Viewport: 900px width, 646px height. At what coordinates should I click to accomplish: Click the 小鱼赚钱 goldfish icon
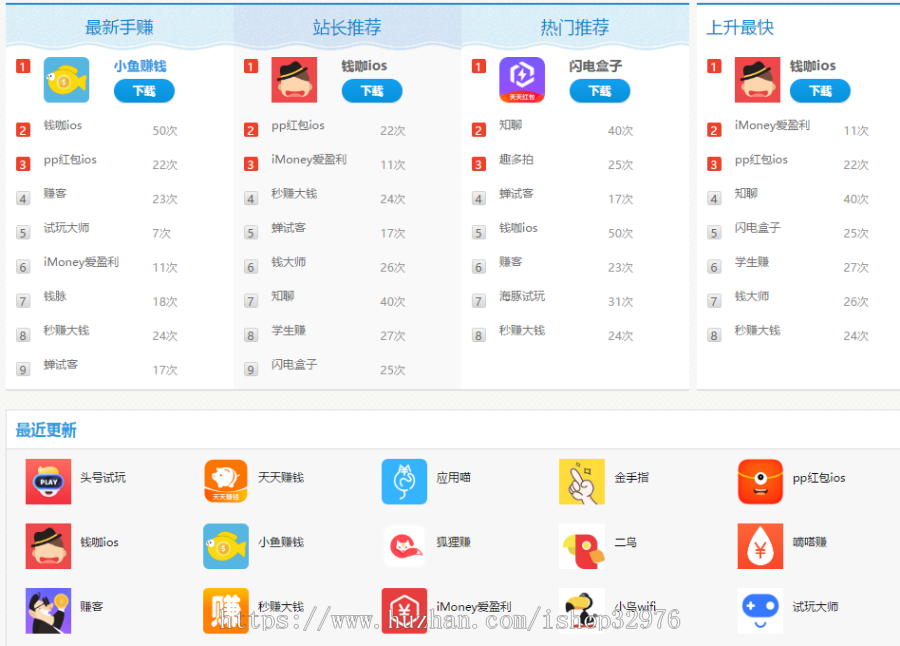tap(65, 80)
